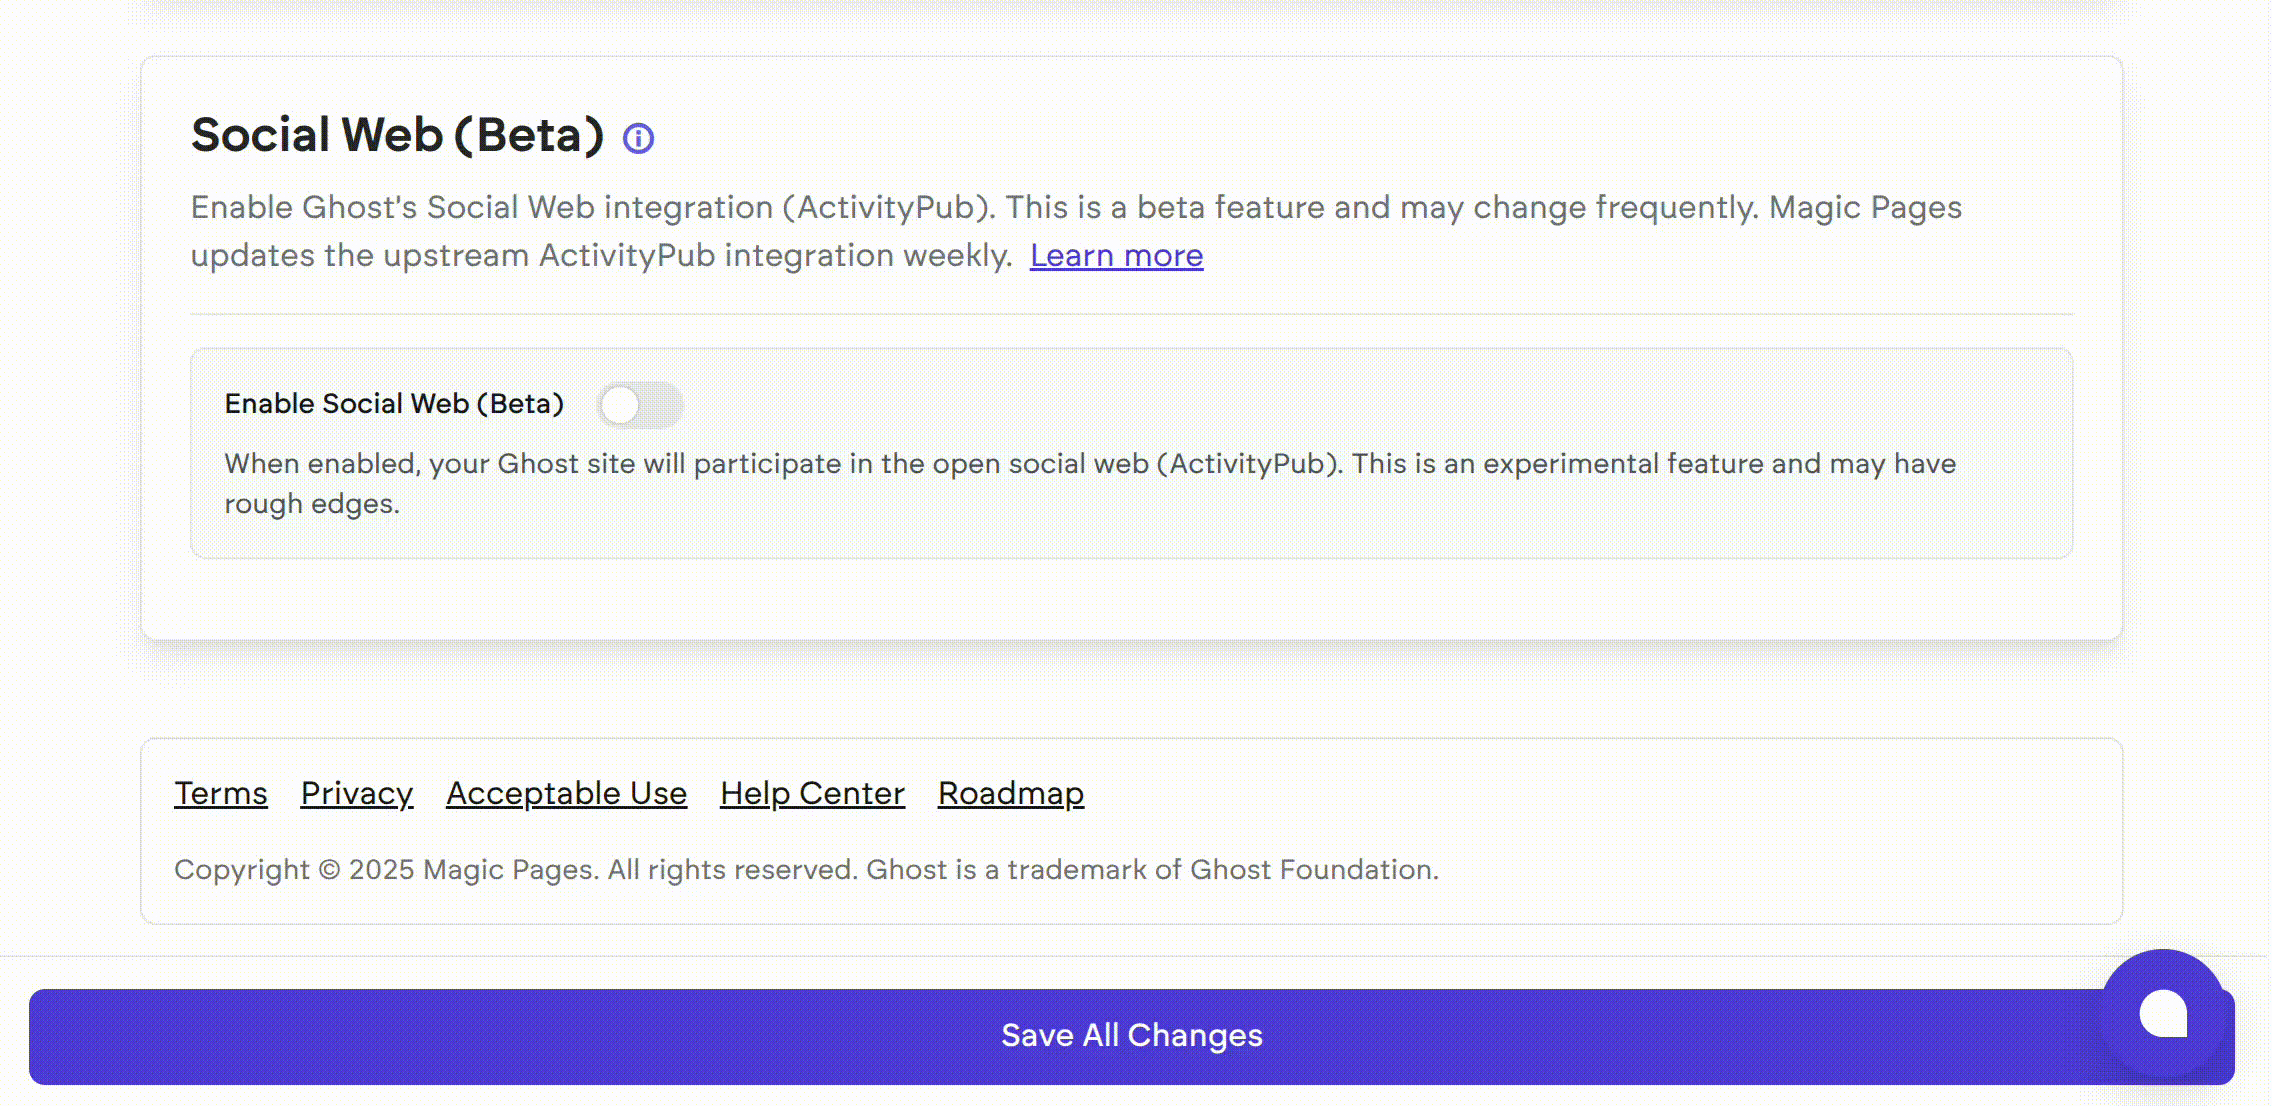This screenshot has width=2272, height=1106.
Task: Click Save All Changes button
Action: point(1132,1036)
